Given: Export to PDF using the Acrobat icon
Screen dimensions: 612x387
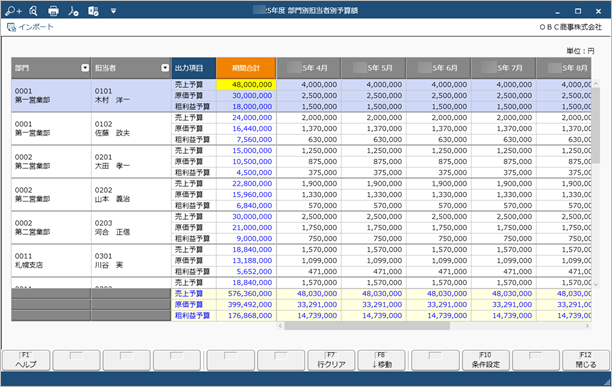Looking at the screenshot, I should pyautogui.click(x=73, y=11).
